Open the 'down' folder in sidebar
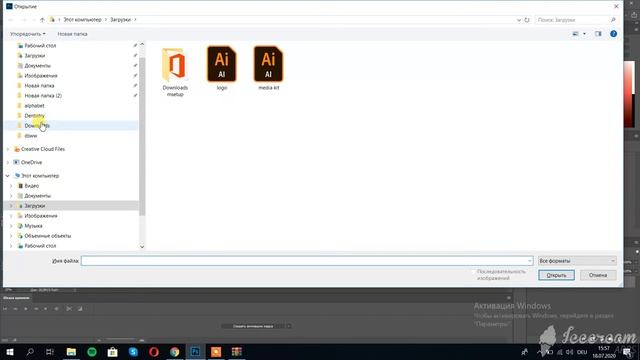This screenshot has width=640, height=360. pyautogui.click(x=31, y=136)
